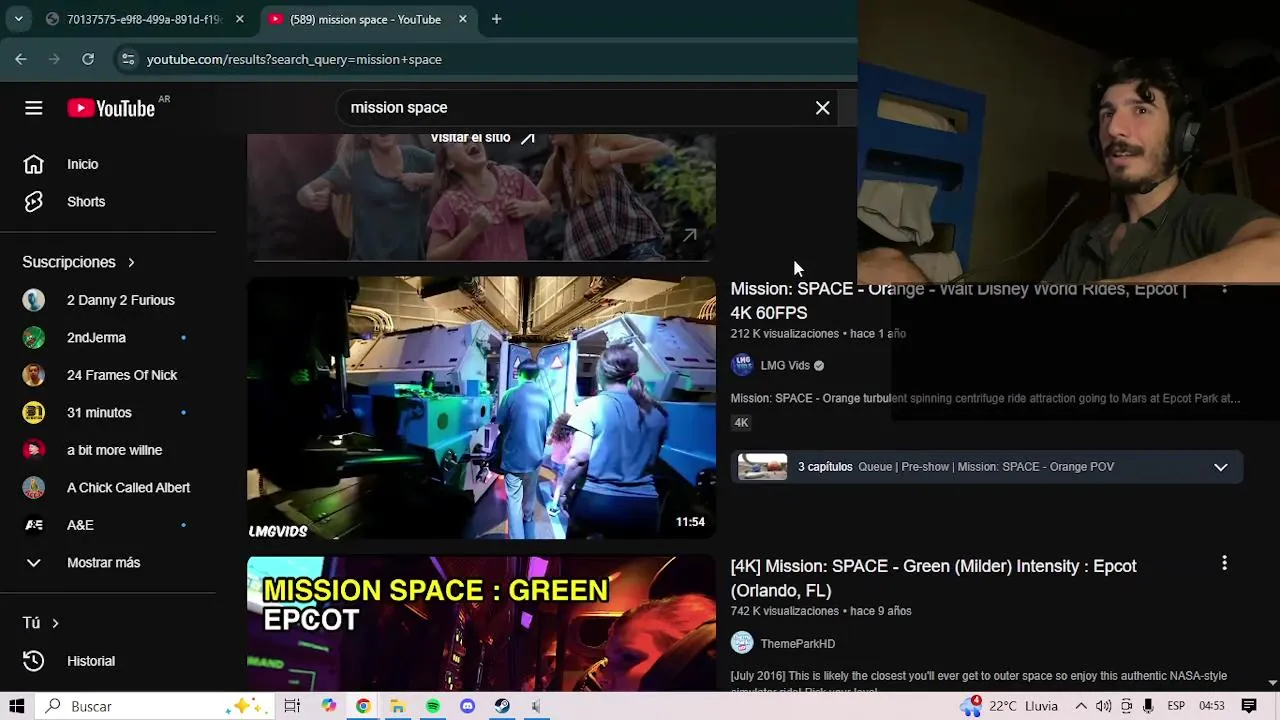
Task: Open the notifications center icon
Action: point(1249,706)
